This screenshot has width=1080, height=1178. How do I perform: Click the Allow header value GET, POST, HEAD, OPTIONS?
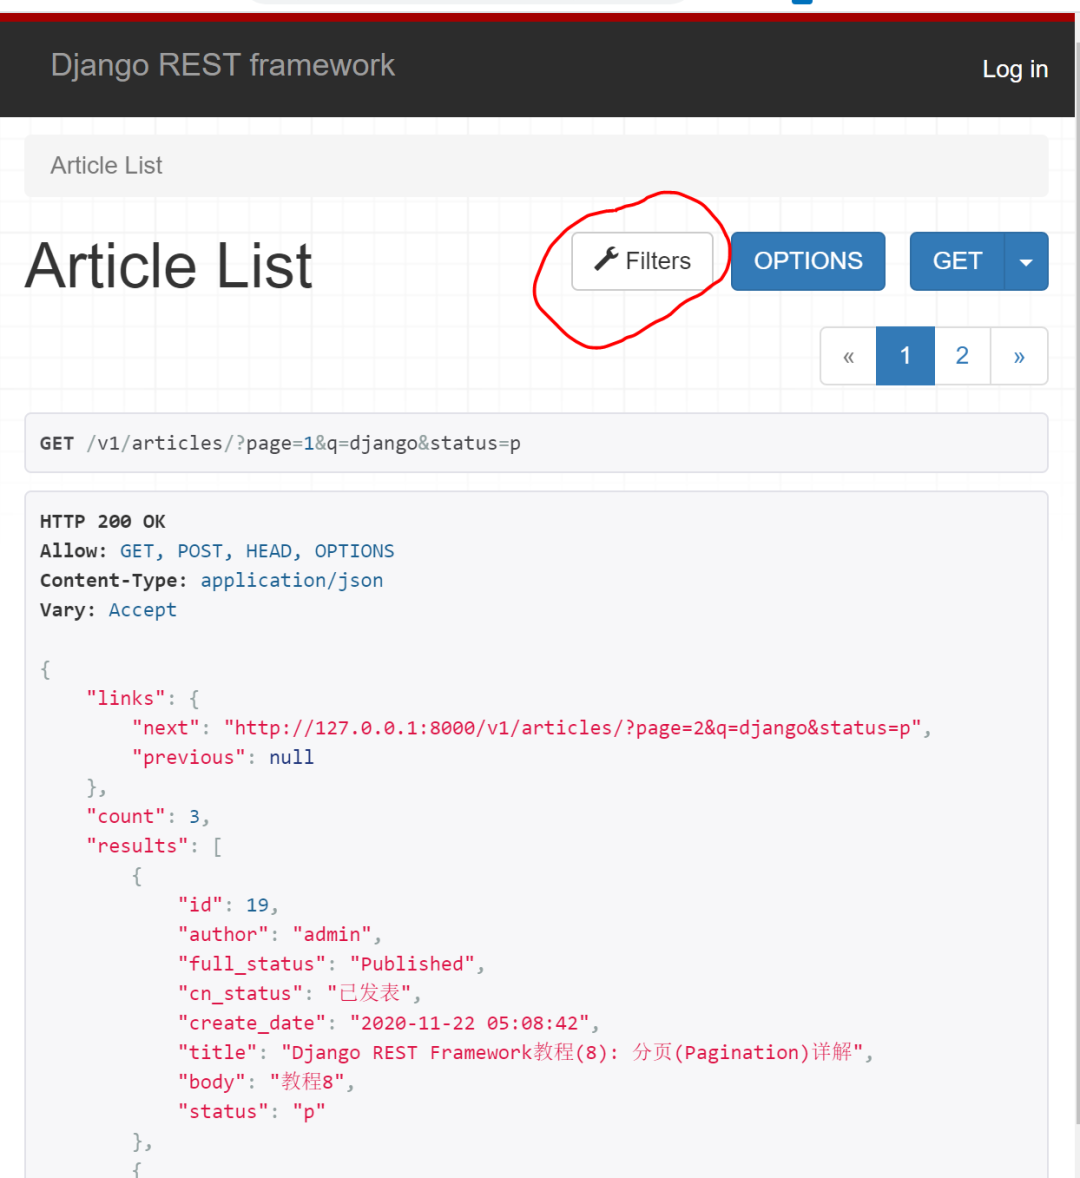click(x=257, y=551)
